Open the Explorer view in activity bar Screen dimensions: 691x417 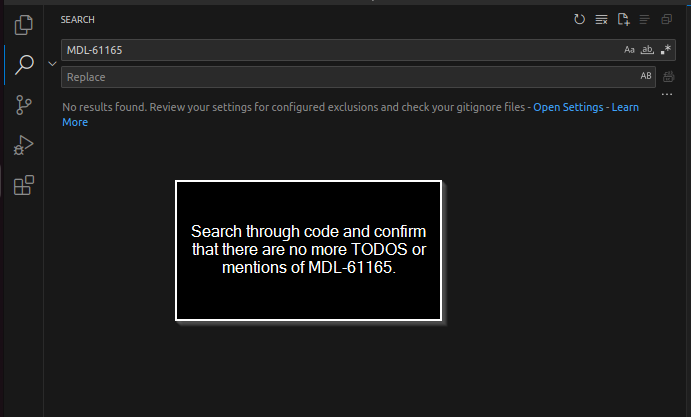[x=24, y=25]
